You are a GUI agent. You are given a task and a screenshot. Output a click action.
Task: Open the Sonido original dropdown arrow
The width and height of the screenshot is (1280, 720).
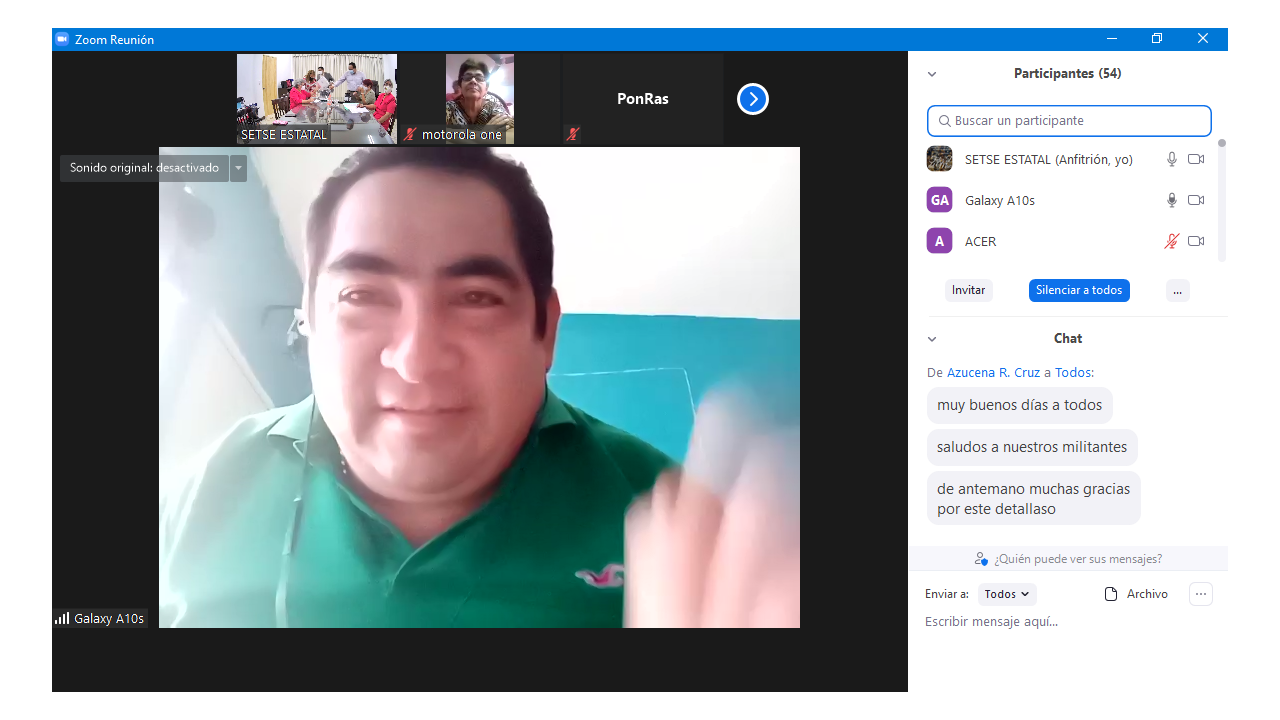pyautogui.click(x=238, y=168)
